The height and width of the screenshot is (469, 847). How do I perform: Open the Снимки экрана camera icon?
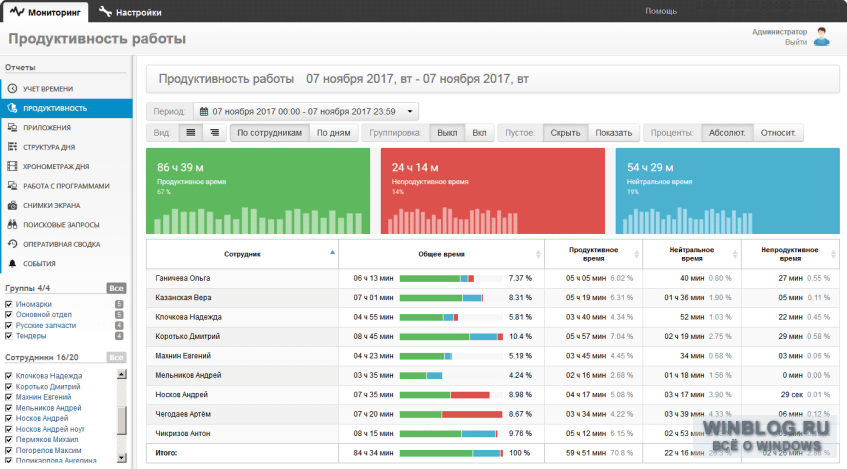pyautogui.click(x=12, y=205)
